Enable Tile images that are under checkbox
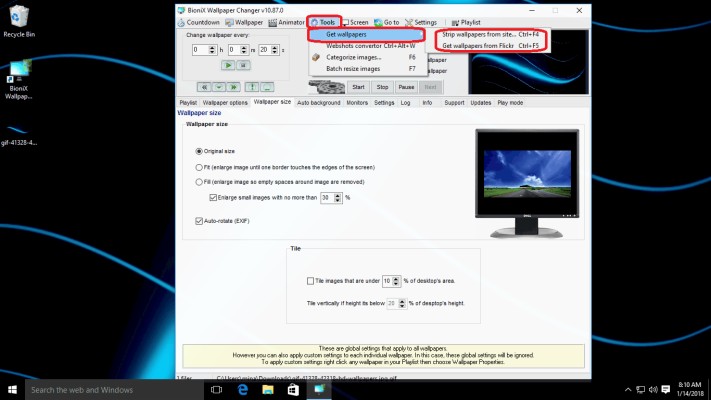The width and height of the screenshot is (711, 400). tap(309, 282)
